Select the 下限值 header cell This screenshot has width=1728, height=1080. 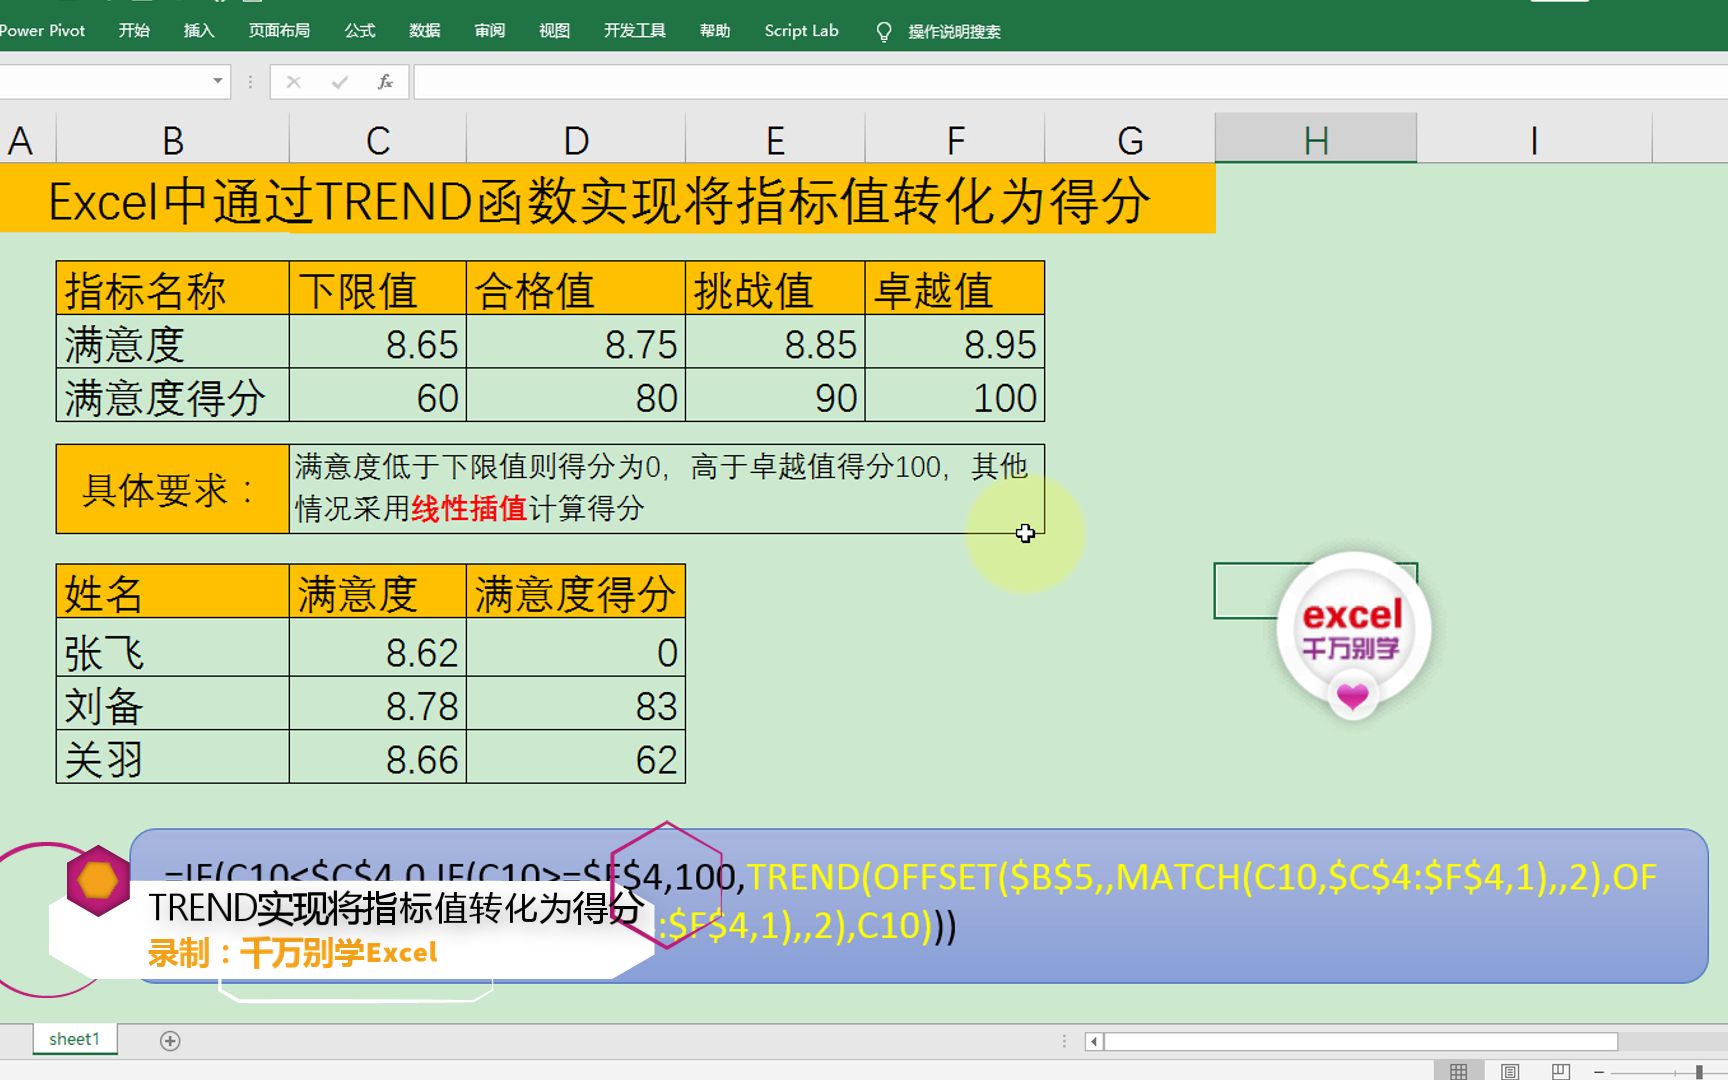(x=378, y=289)
